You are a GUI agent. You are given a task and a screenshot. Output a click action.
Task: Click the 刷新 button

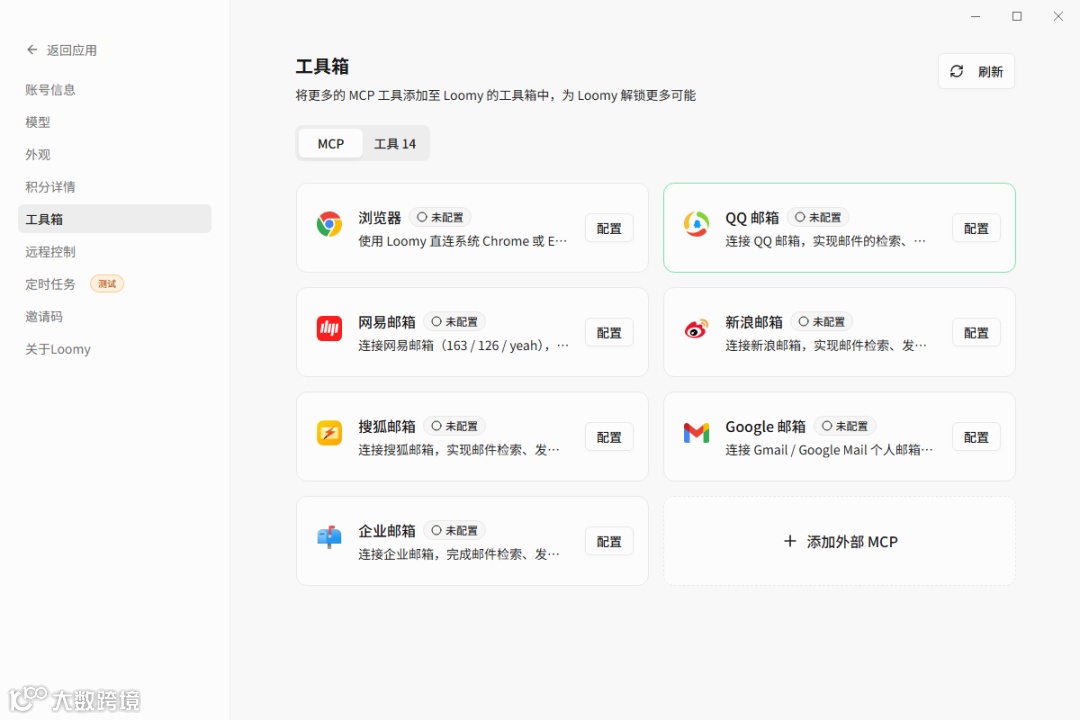[976, 71]
